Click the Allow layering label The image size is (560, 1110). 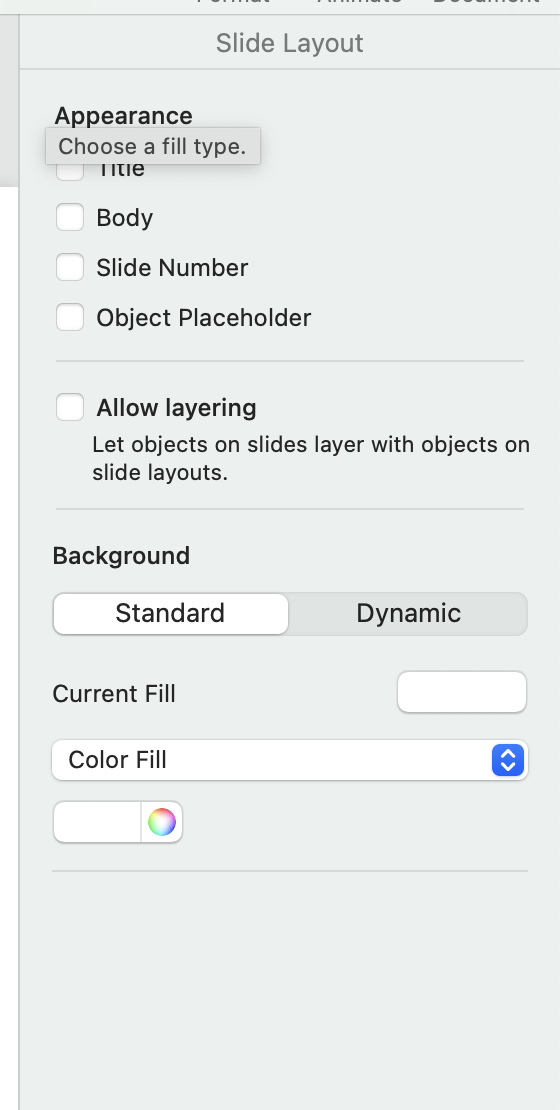176,408
